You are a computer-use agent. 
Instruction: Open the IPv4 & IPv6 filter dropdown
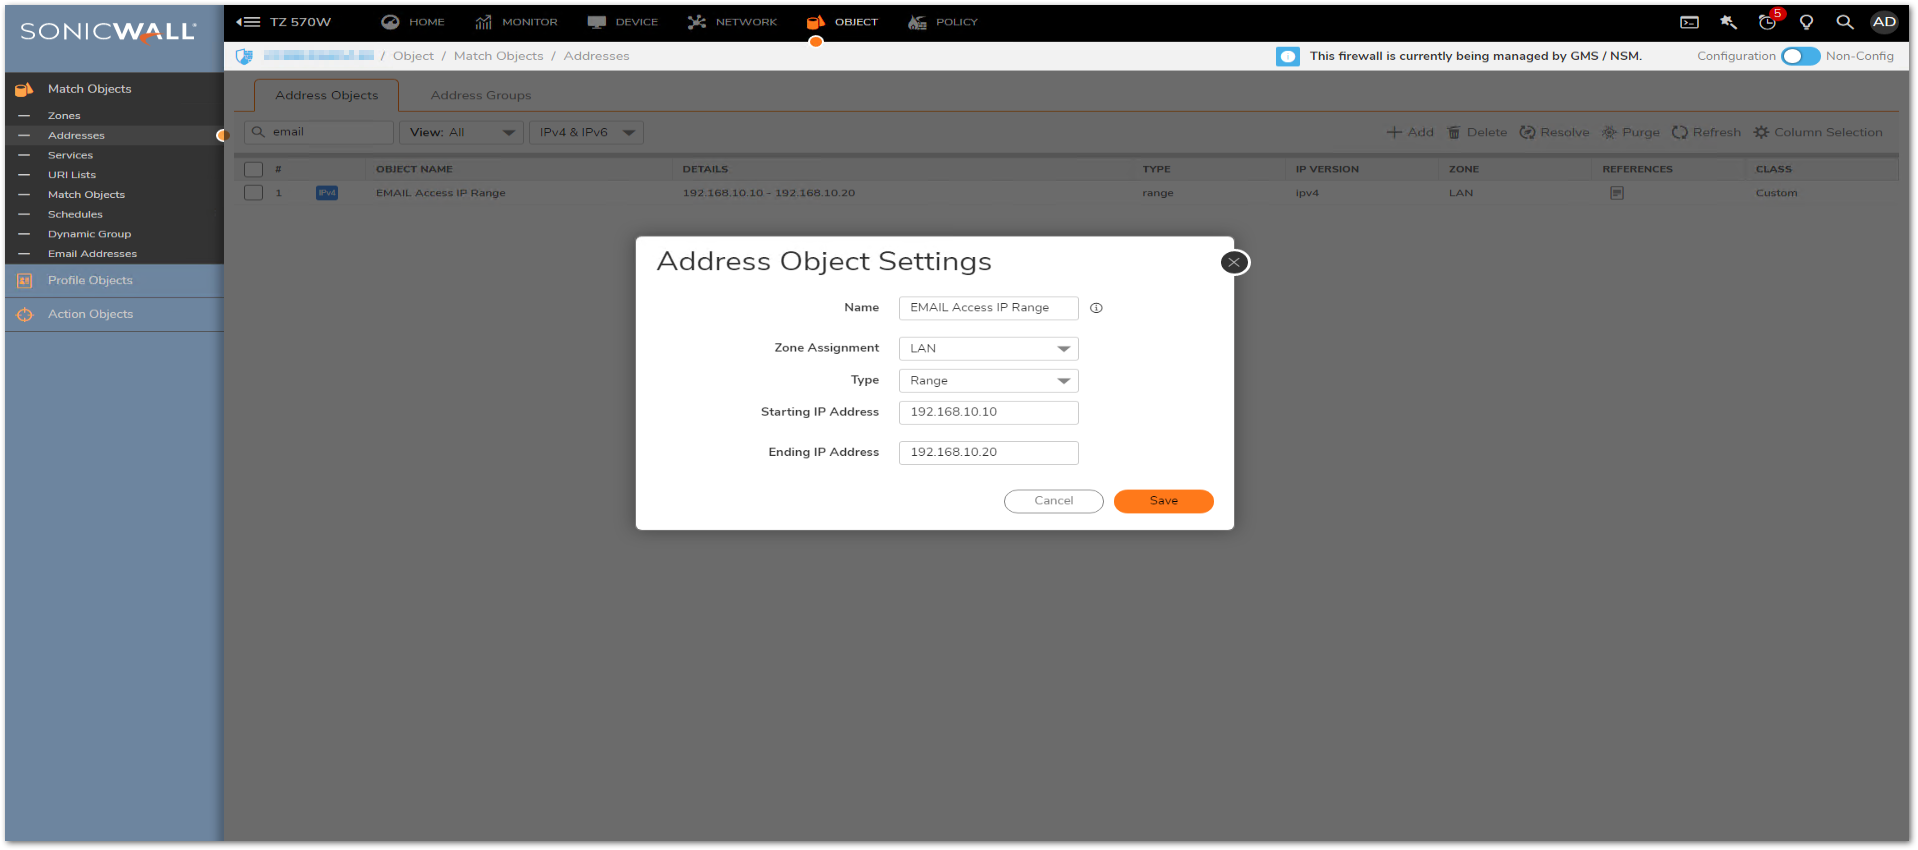[x=586, y=132]
